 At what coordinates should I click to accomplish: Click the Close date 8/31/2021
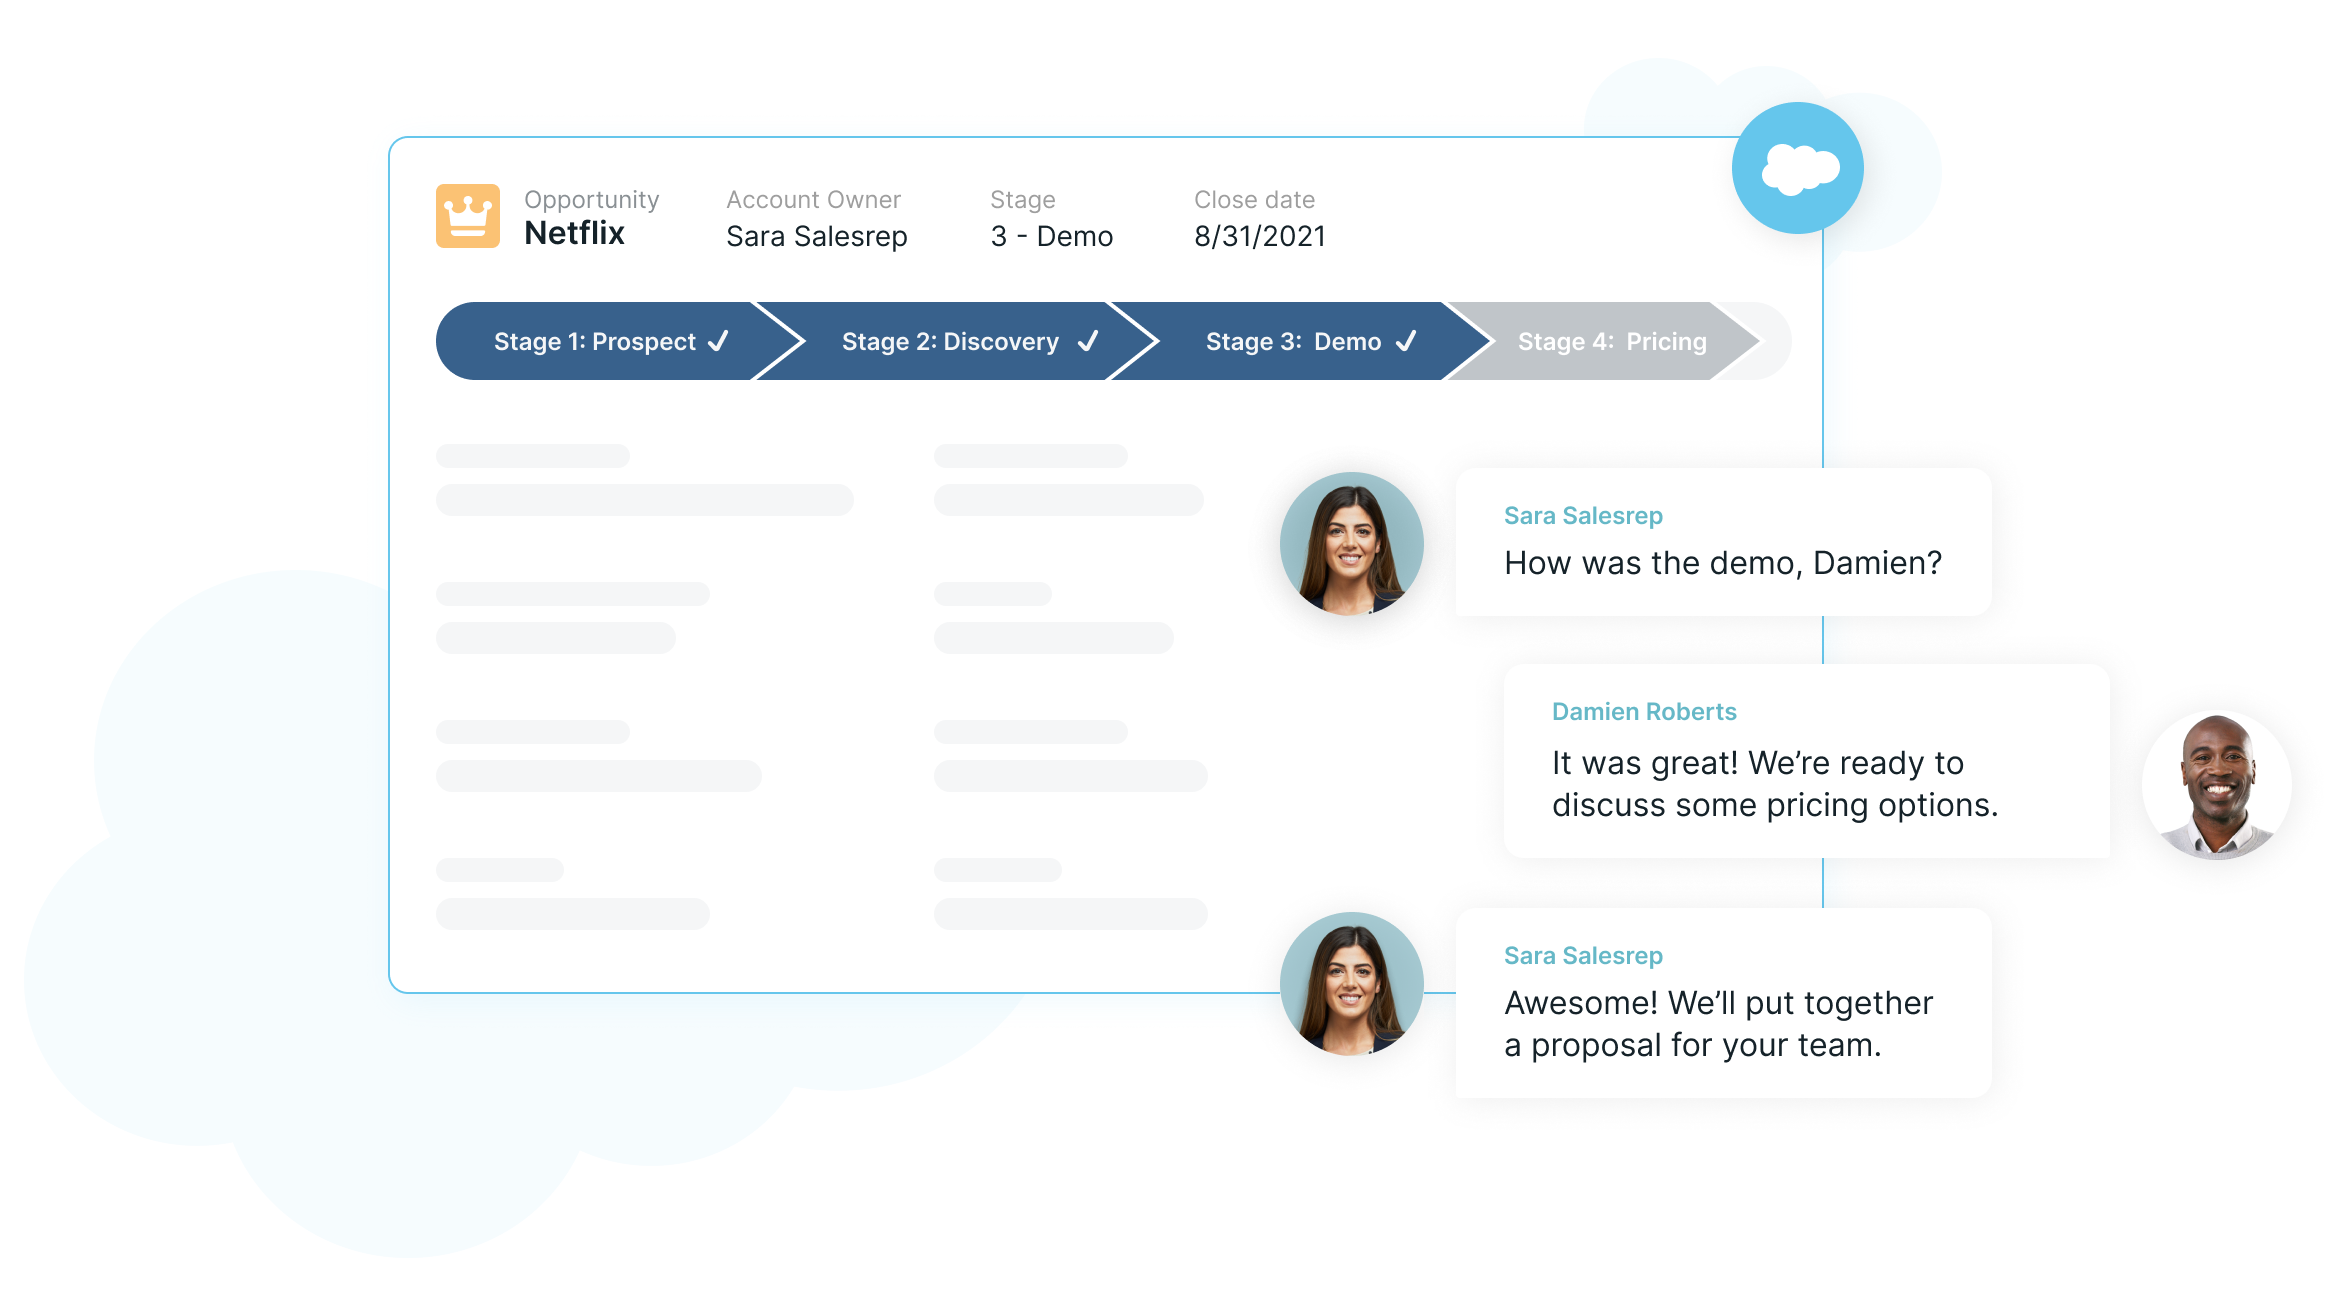point(1260,236)
